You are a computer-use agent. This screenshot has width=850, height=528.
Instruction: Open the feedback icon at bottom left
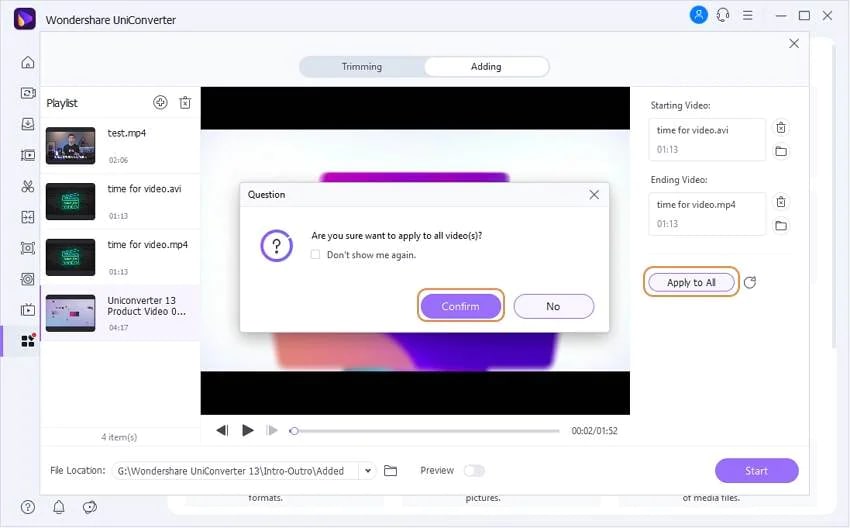[x=89, y=507]
